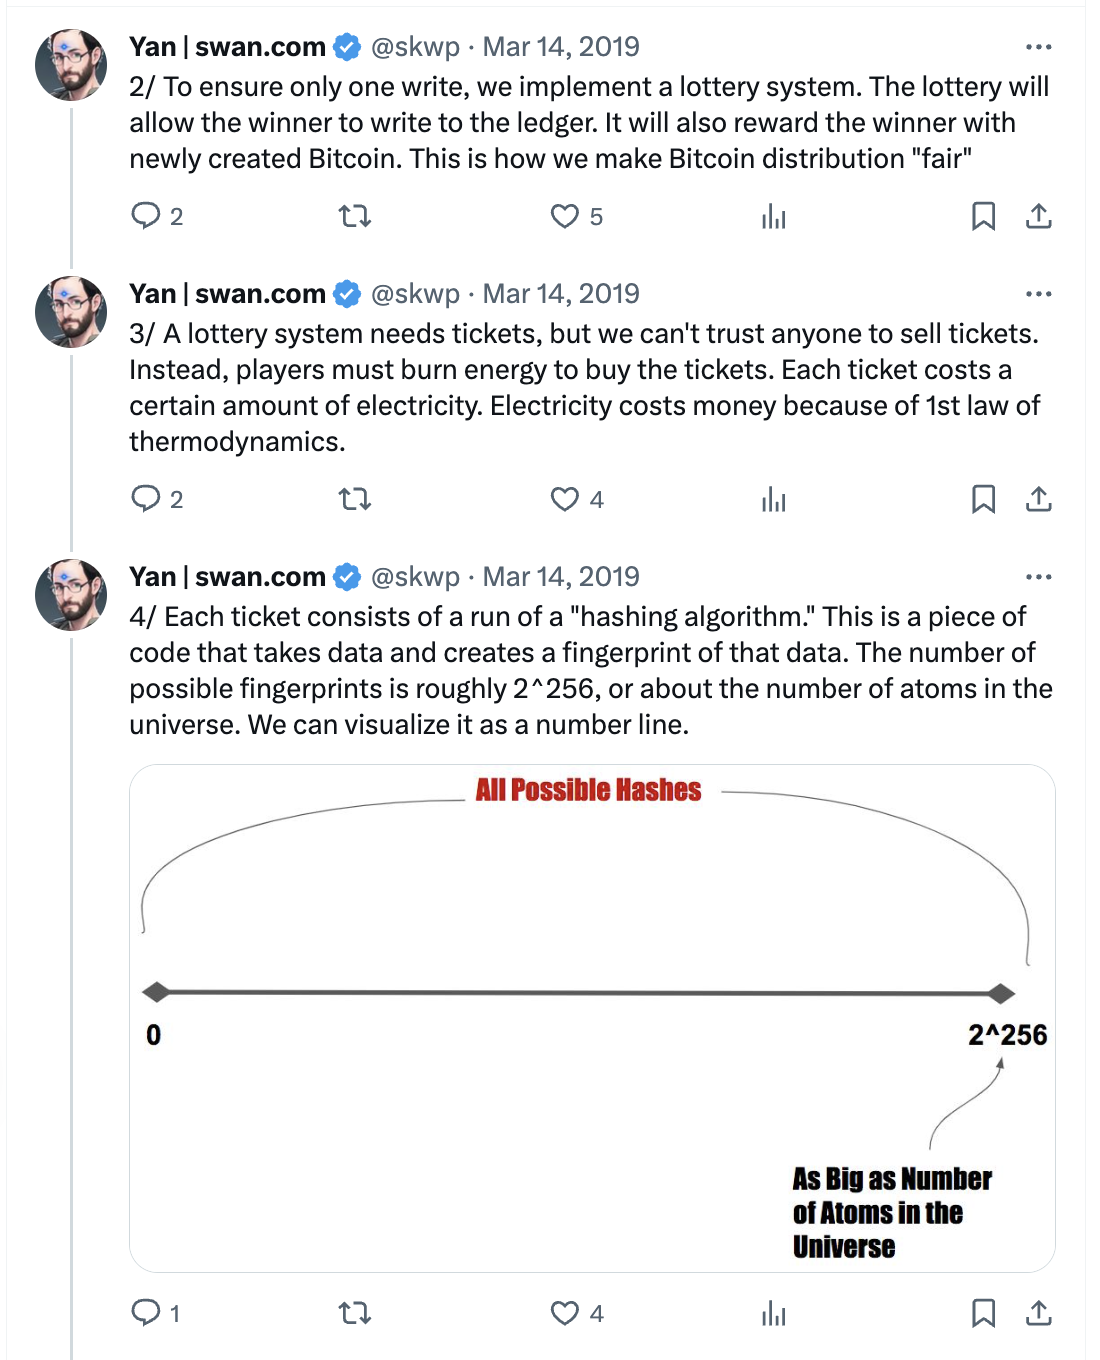Open the more options menu on tweet 2/
This screenshot has height=1360, width=1100.
coord(1039,46)
